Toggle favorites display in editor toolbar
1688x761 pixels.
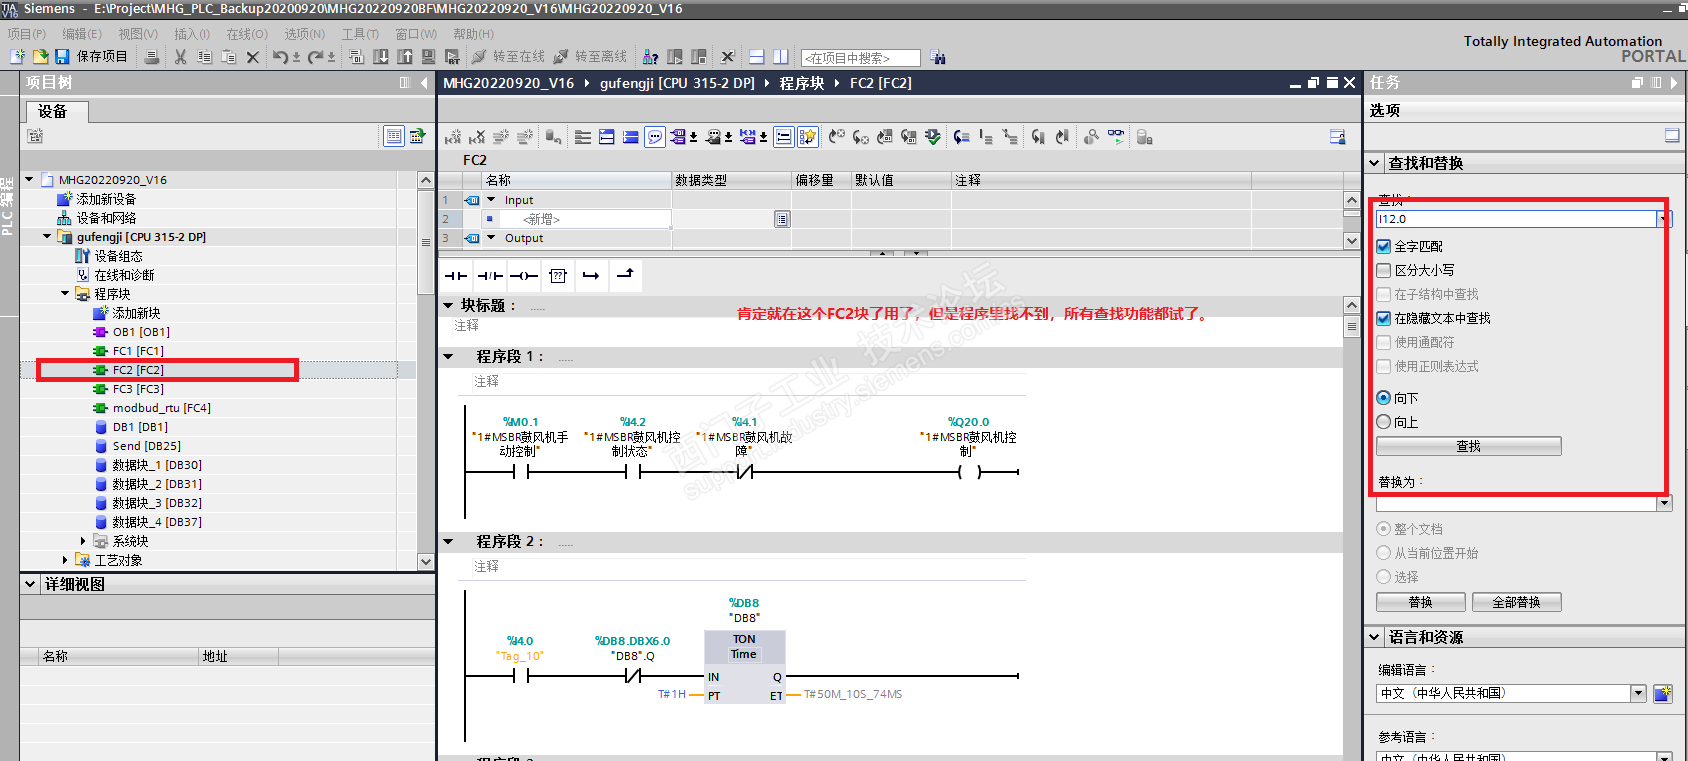pyautogui.click(x=808, y=137)
